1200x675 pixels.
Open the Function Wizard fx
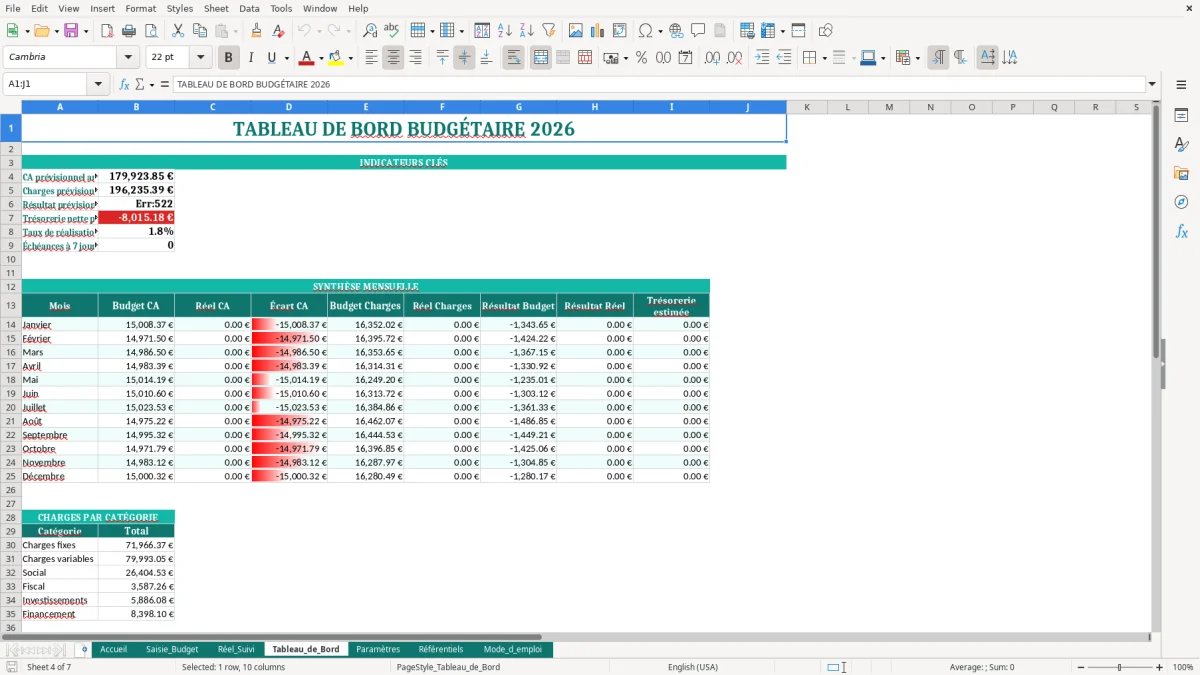tap(125, 84)
